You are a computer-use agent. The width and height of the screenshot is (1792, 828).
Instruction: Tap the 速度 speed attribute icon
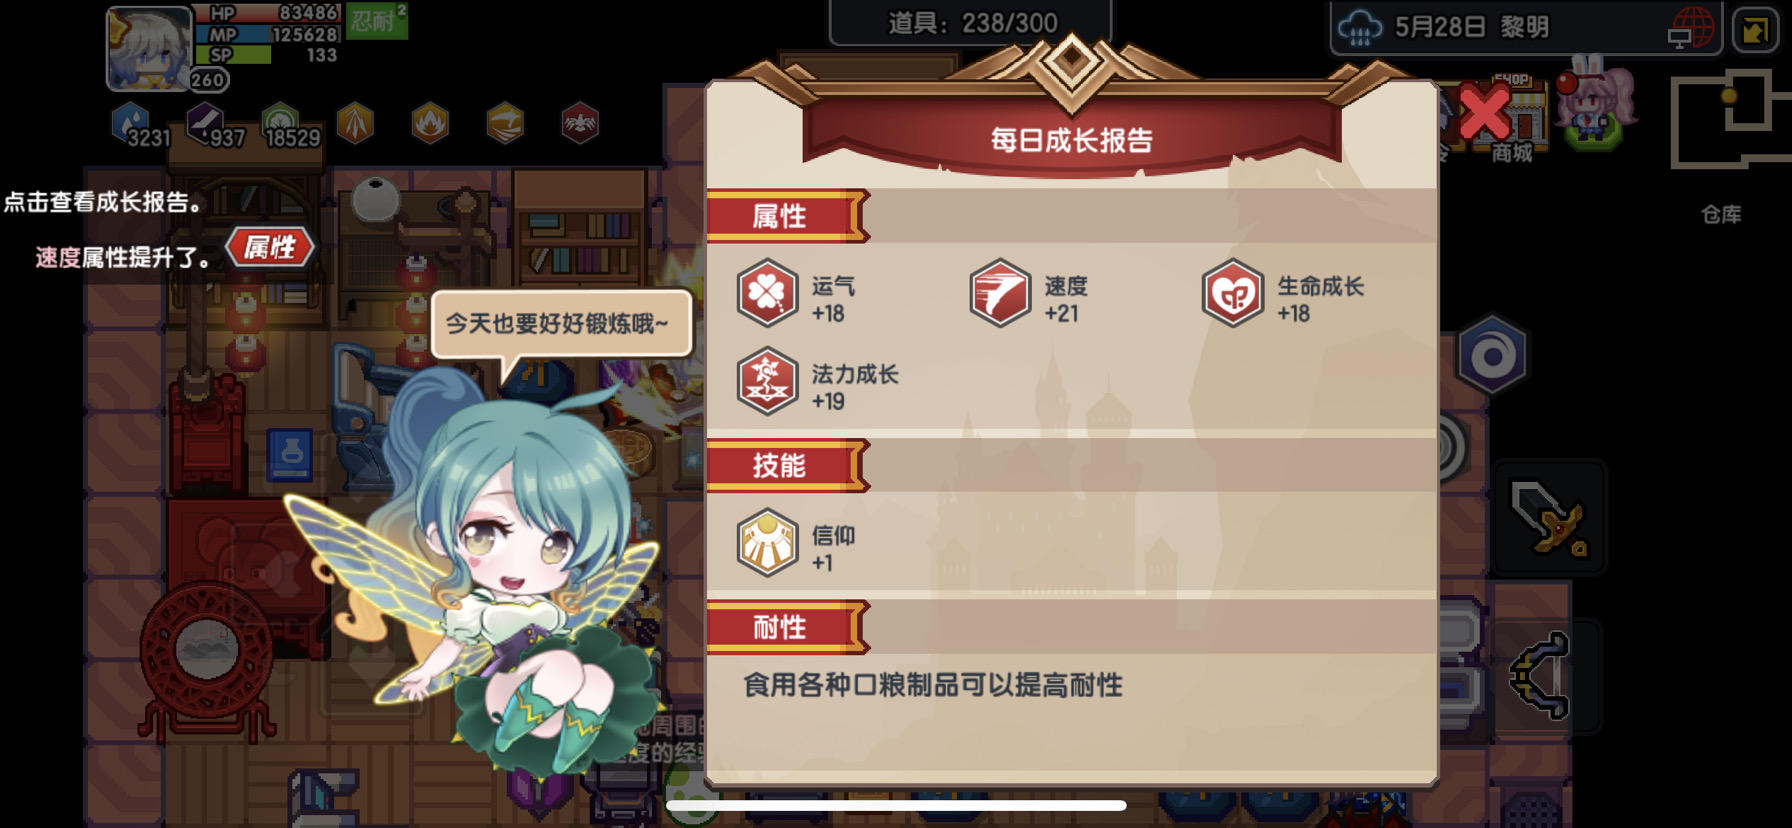[x=1000, y=293]
